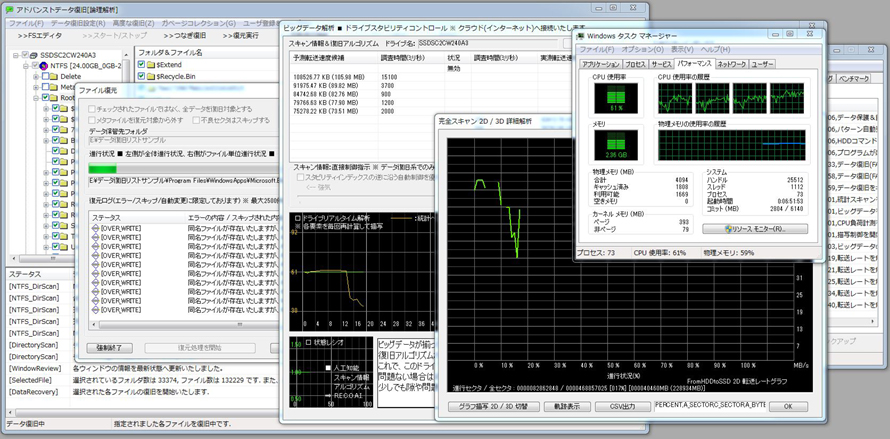The image size is (890, 439).
Task: Click 強制終了 button in file restore dialog
Action: 110,348
